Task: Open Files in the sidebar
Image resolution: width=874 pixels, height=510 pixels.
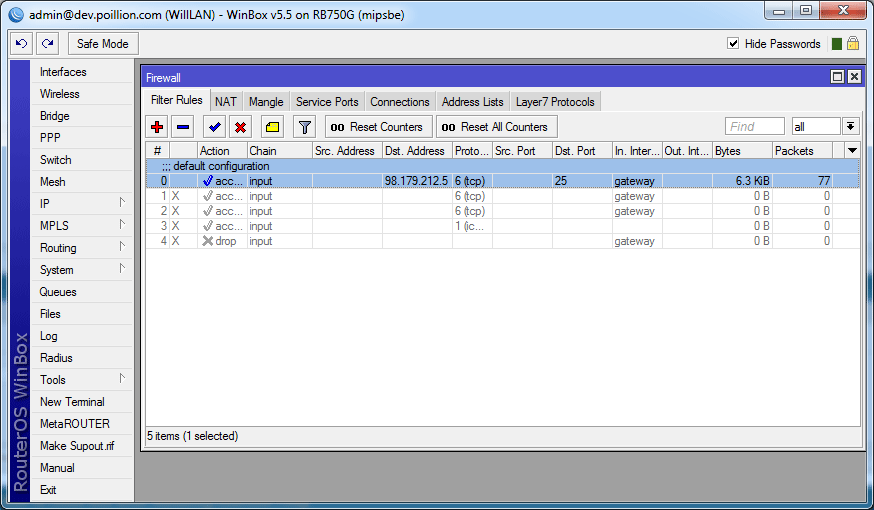Action: 82,314
